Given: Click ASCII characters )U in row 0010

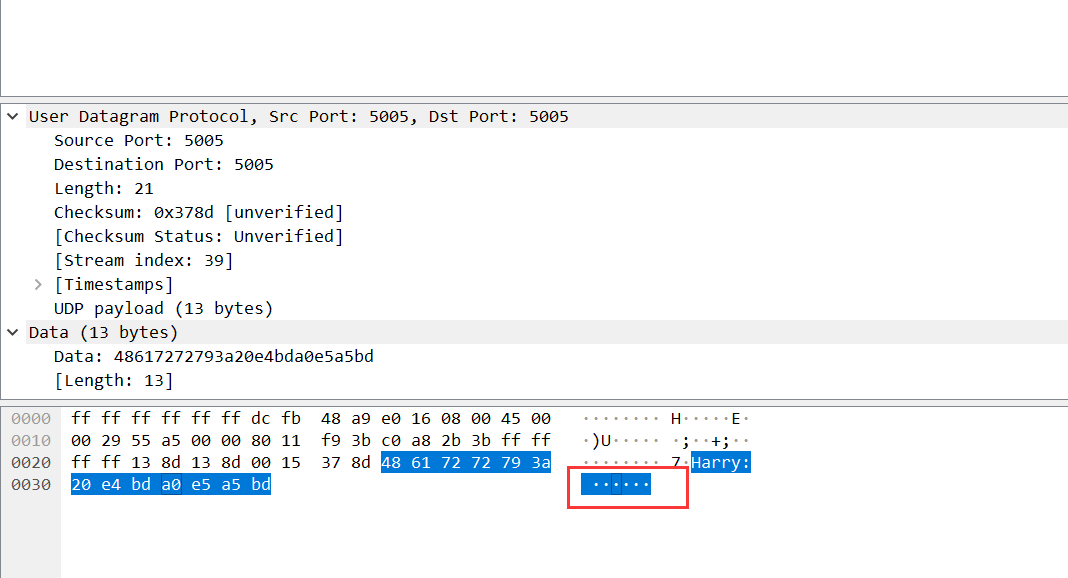Looking at the screenshot, I should pos(601,440).
